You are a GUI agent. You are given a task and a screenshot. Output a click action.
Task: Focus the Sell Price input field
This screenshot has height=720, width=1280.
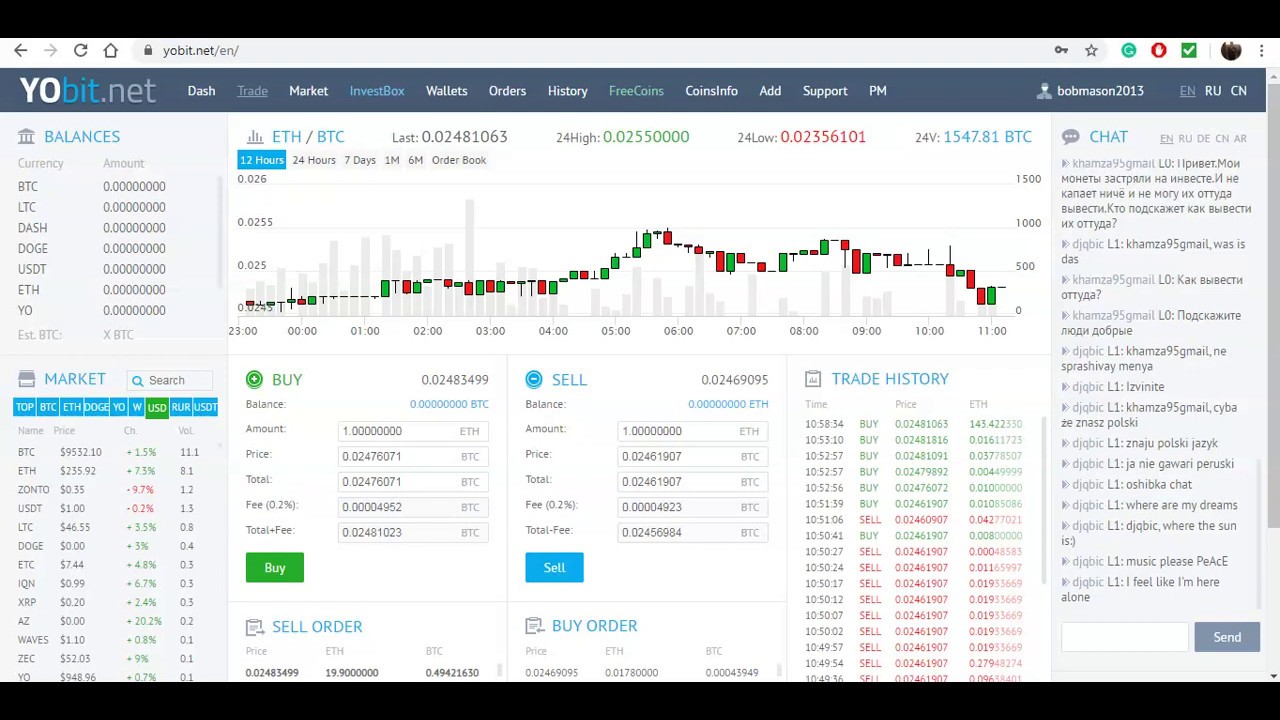[x=693, y=456]
